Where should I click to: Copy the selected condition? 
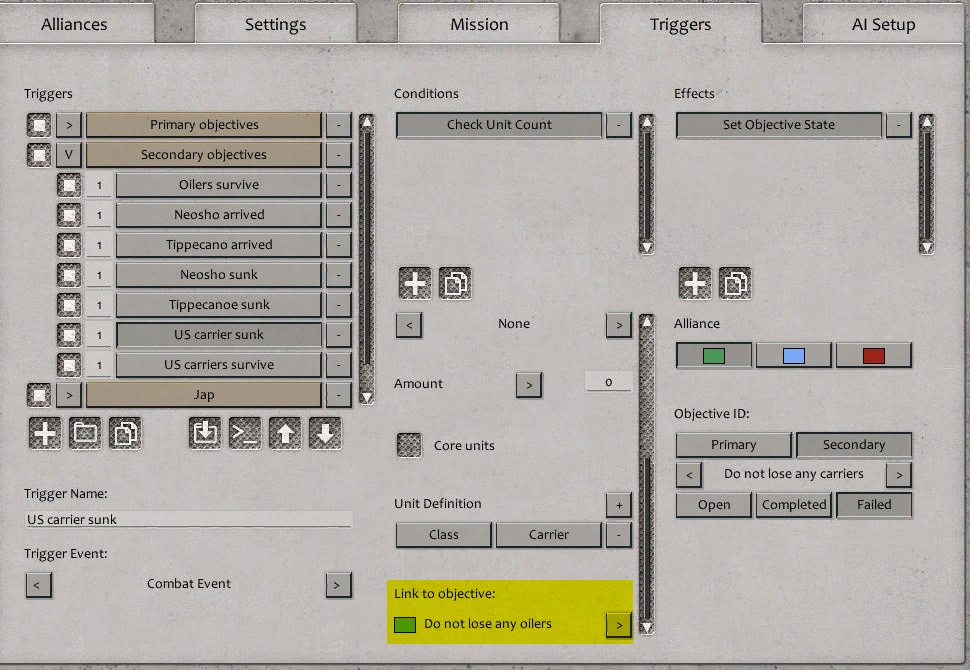tap(455, 283)
